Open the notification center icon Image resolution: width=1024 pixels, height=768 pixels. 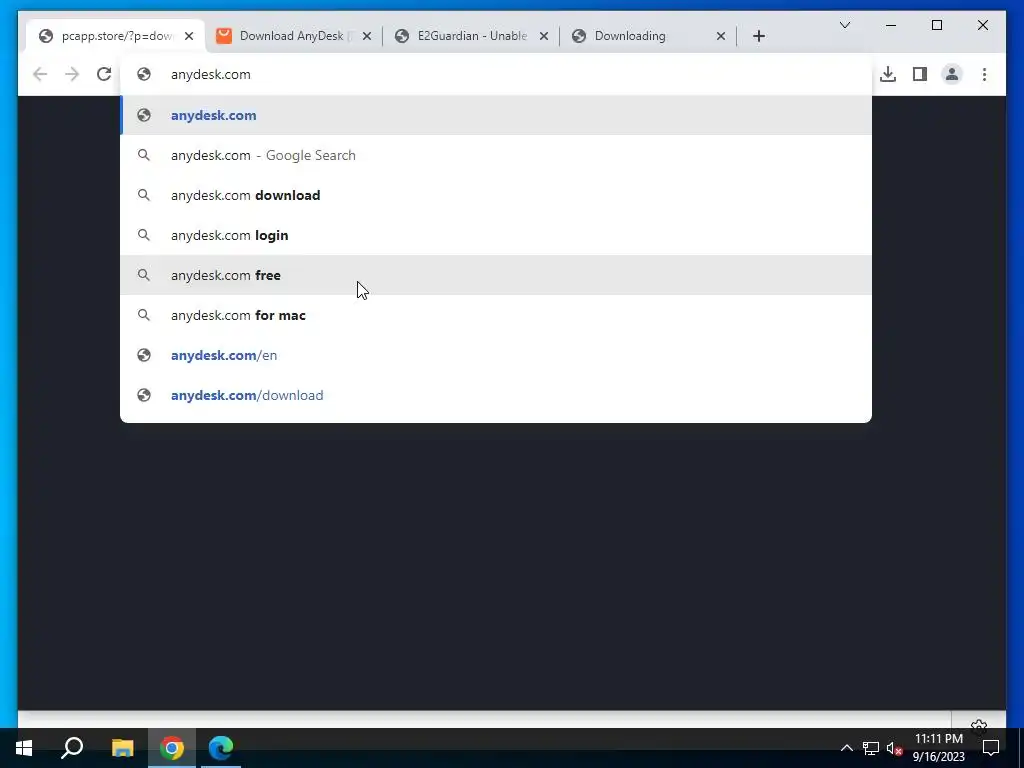[x=991, y=748]
